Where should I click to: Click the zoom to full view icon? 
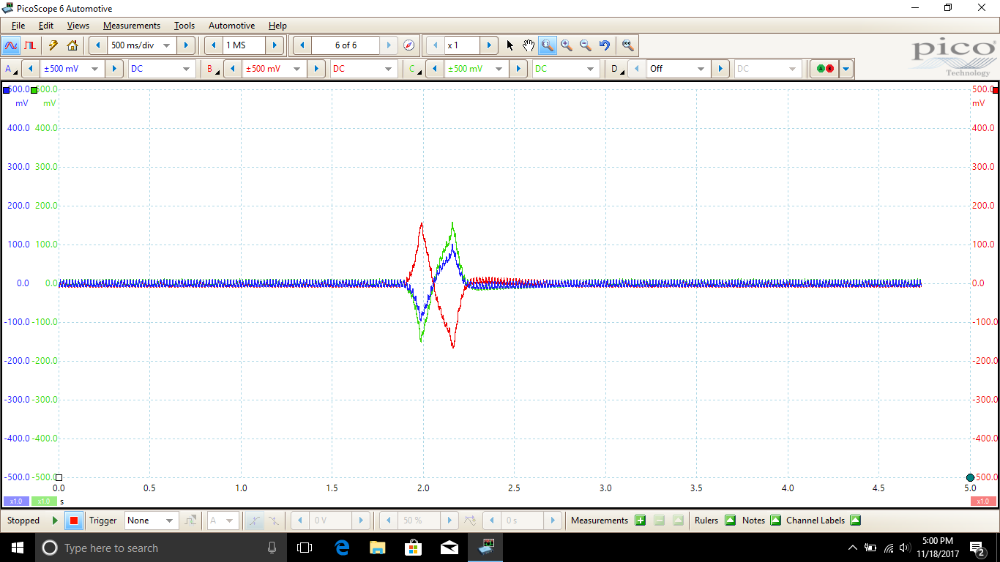point(627,45)
